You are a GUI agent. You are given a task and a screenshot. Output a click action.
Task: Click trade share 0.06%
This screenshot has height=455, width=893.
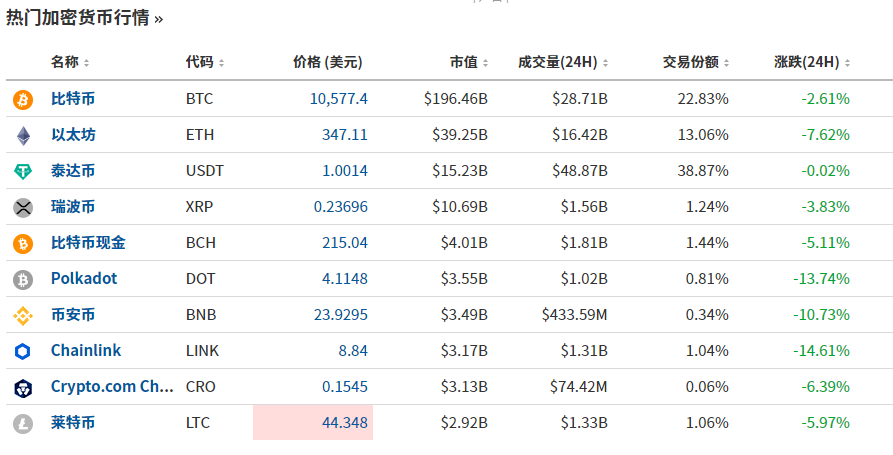coord(707,386)
